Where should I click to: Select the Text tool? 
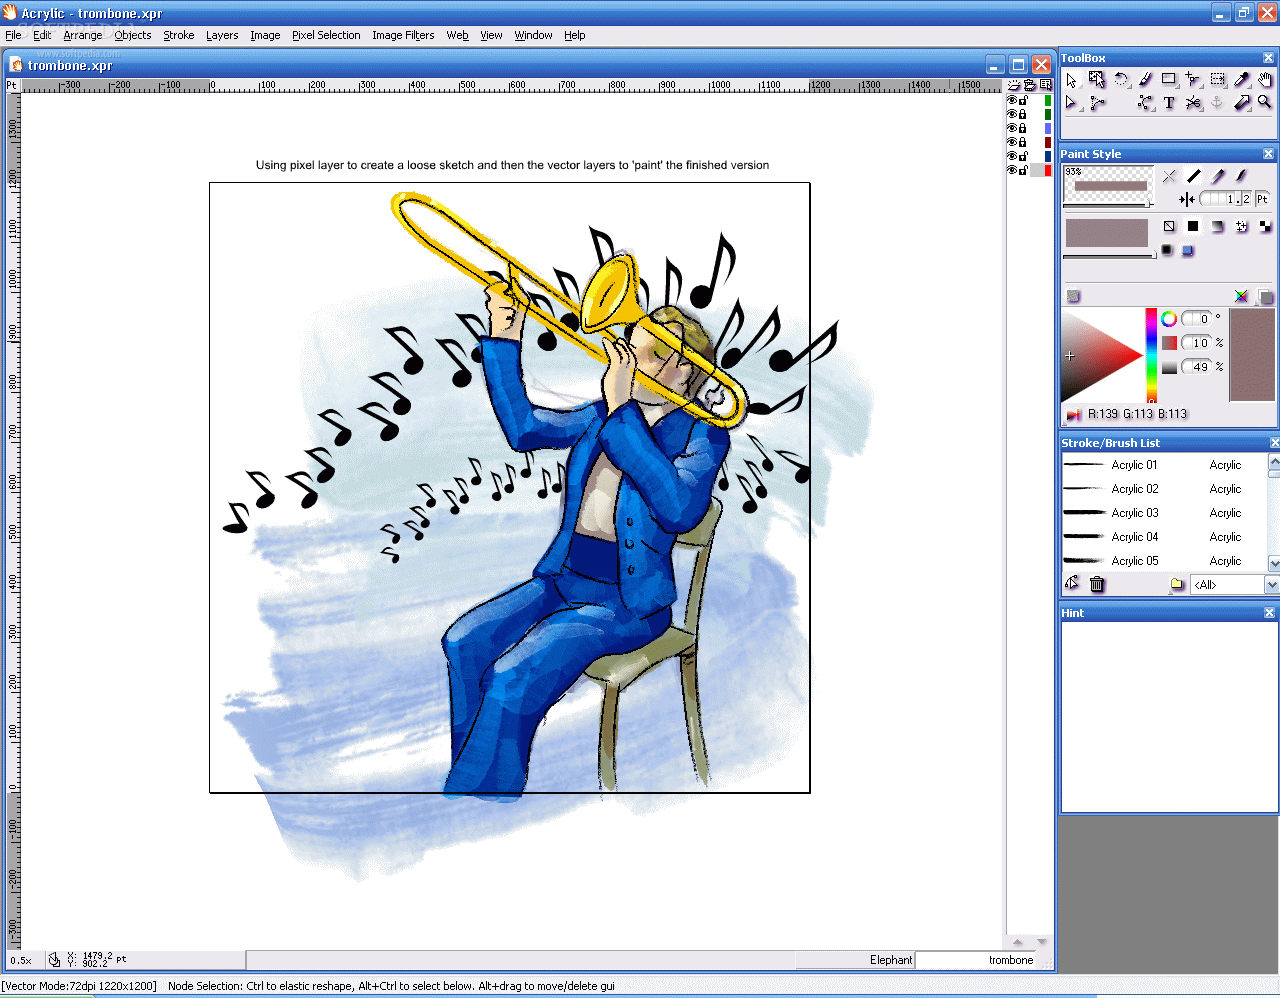(1169, 103)
